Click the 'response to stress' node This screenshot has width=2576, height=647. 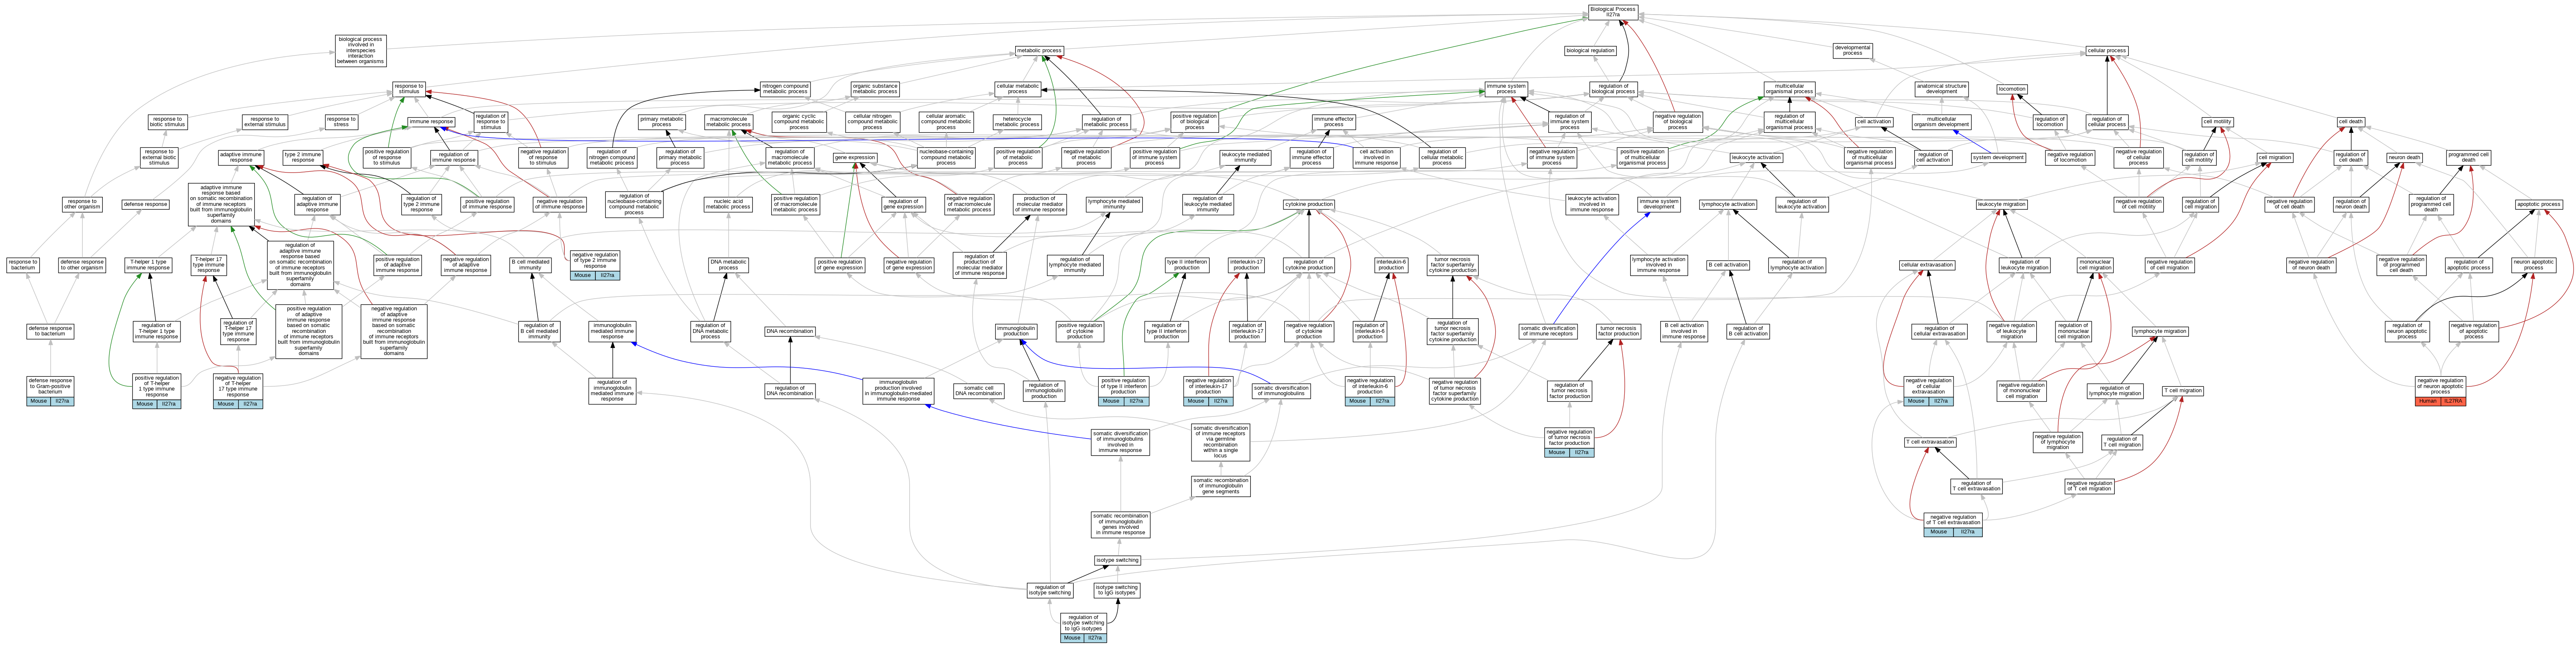click(x=341, y=122)
